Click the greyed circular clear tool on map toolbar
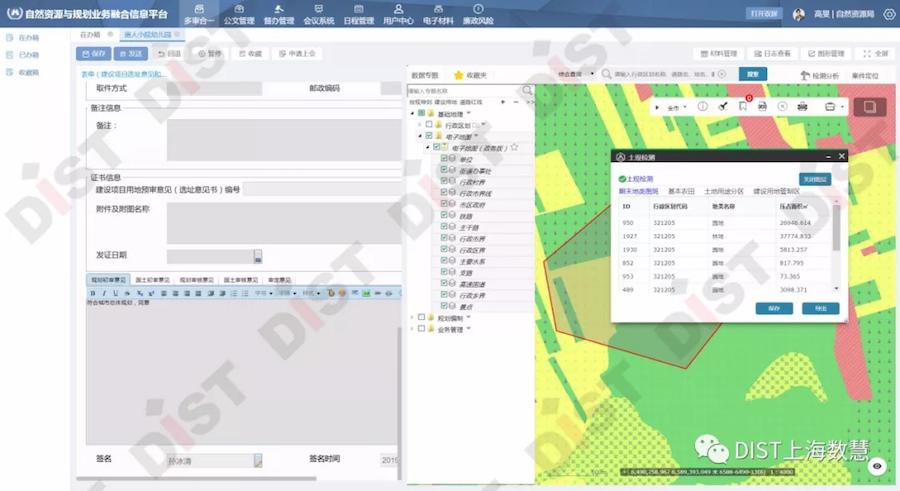Viewport: 900px width, 491px height. [x=782, y=107]
